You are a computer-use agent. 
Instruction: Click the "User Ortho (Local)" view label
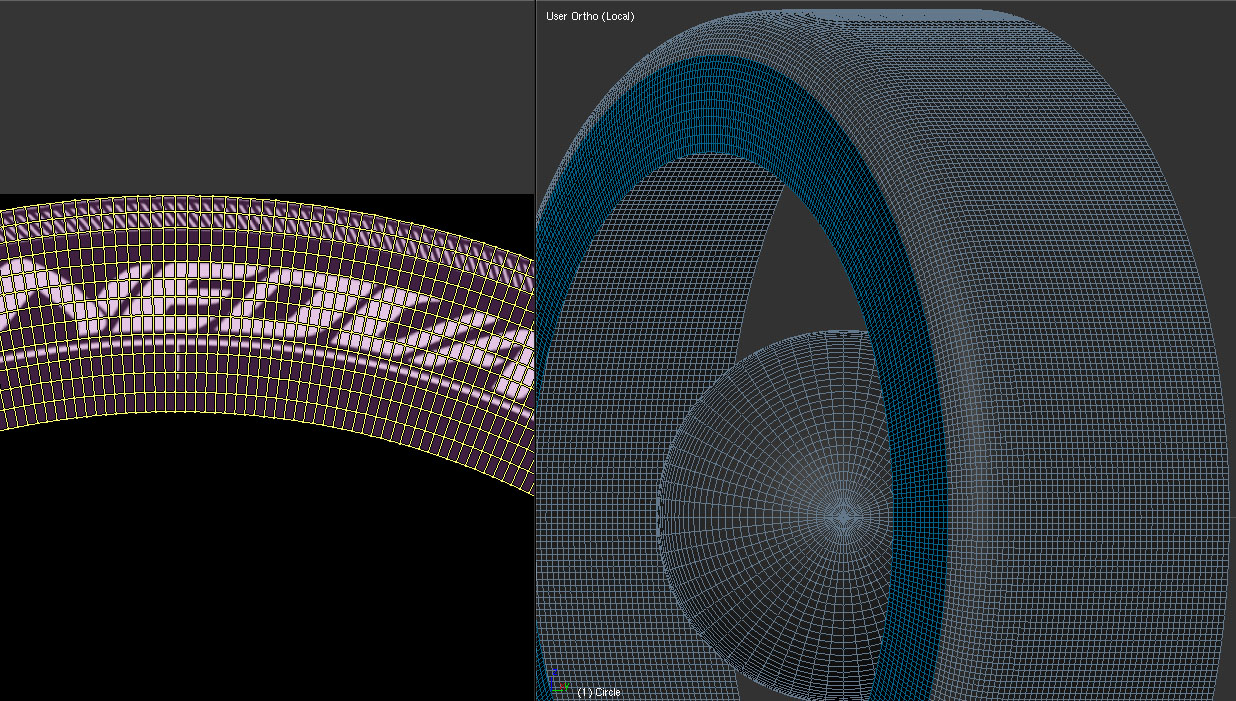590,16
